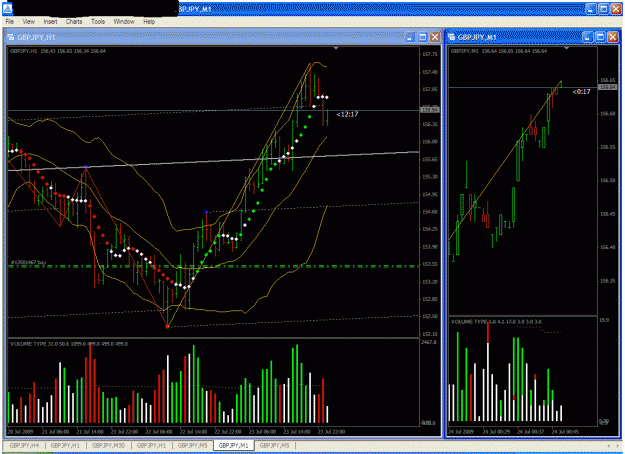The width and height of the screenshot is (625, 454).
Task: Click the 19.9 volume scale label
Action: 604,320
